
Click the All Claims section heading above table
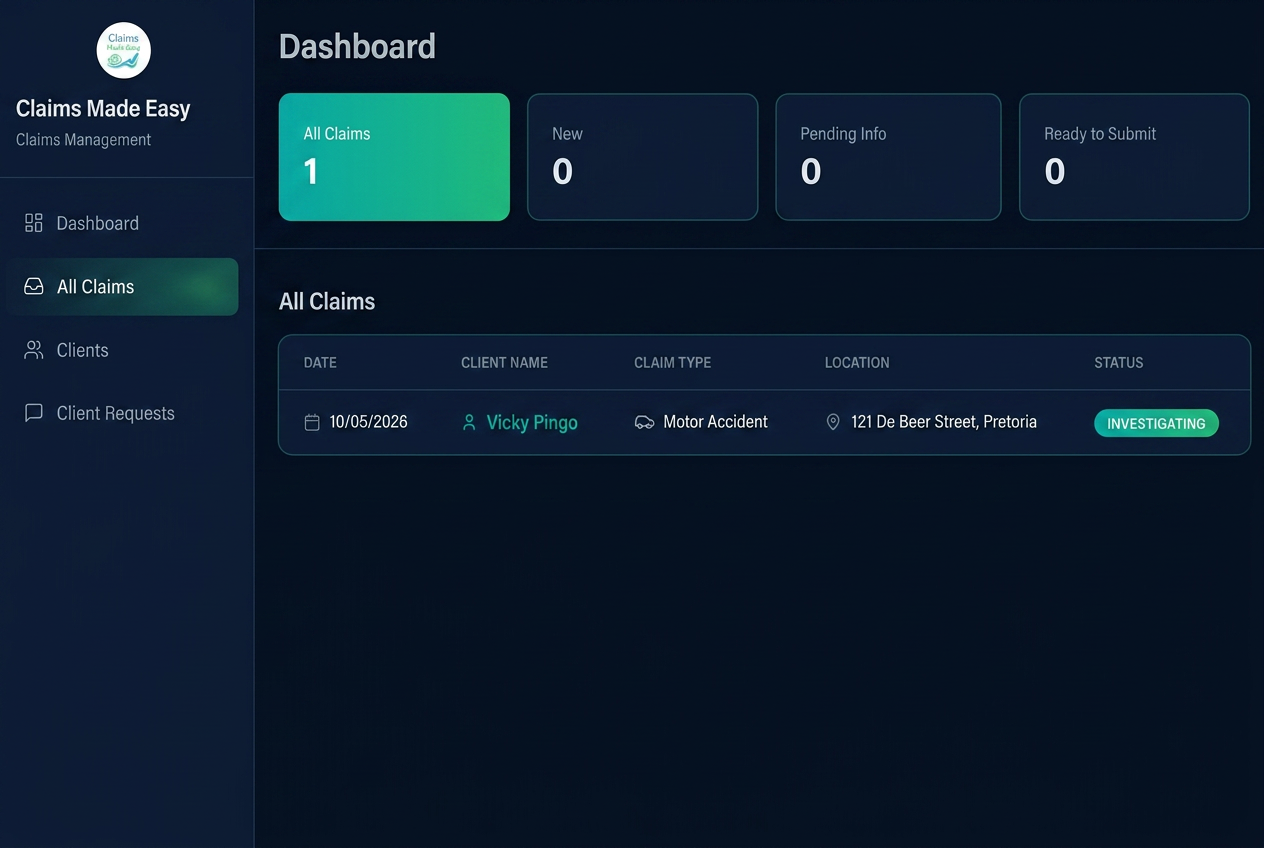[327, 301]
